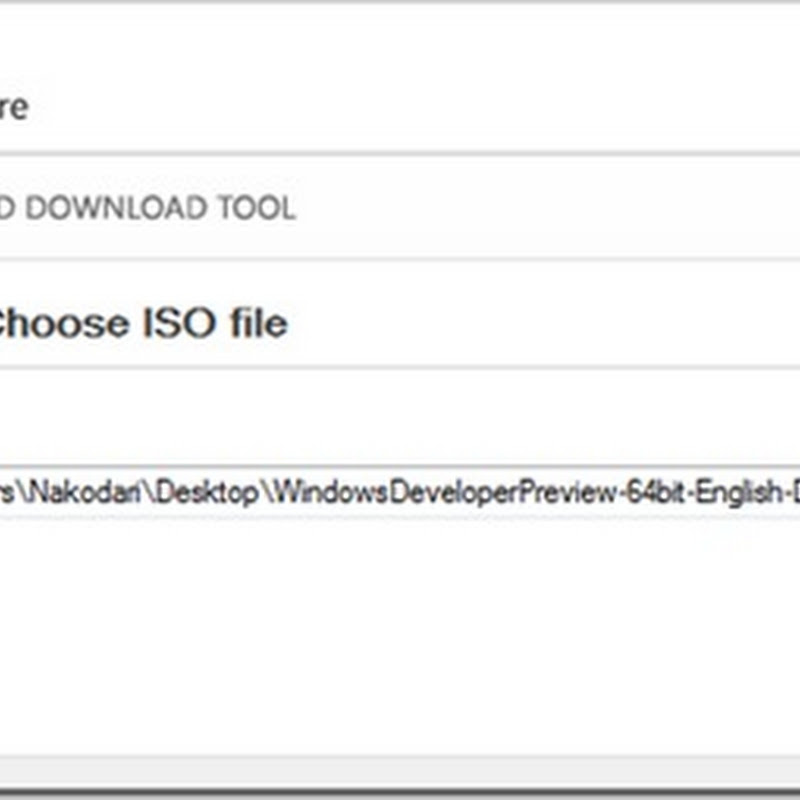The width and height of the screenshot is (800, 800).
Task: Click the word "file" in the heading
Action: [256, 323]
